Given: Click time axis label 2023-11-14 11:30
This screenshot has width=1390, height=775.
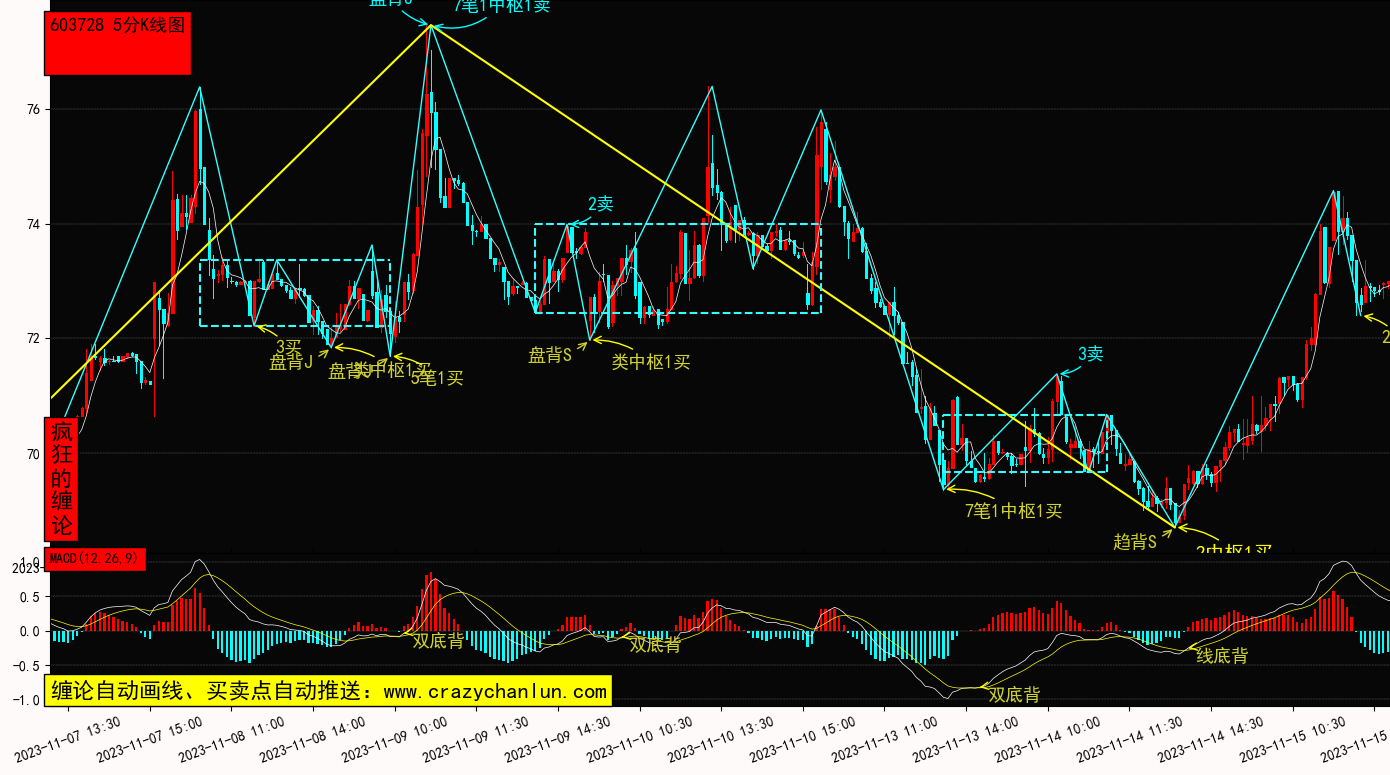Looking at the screenshot, I should pos(1130,739).
